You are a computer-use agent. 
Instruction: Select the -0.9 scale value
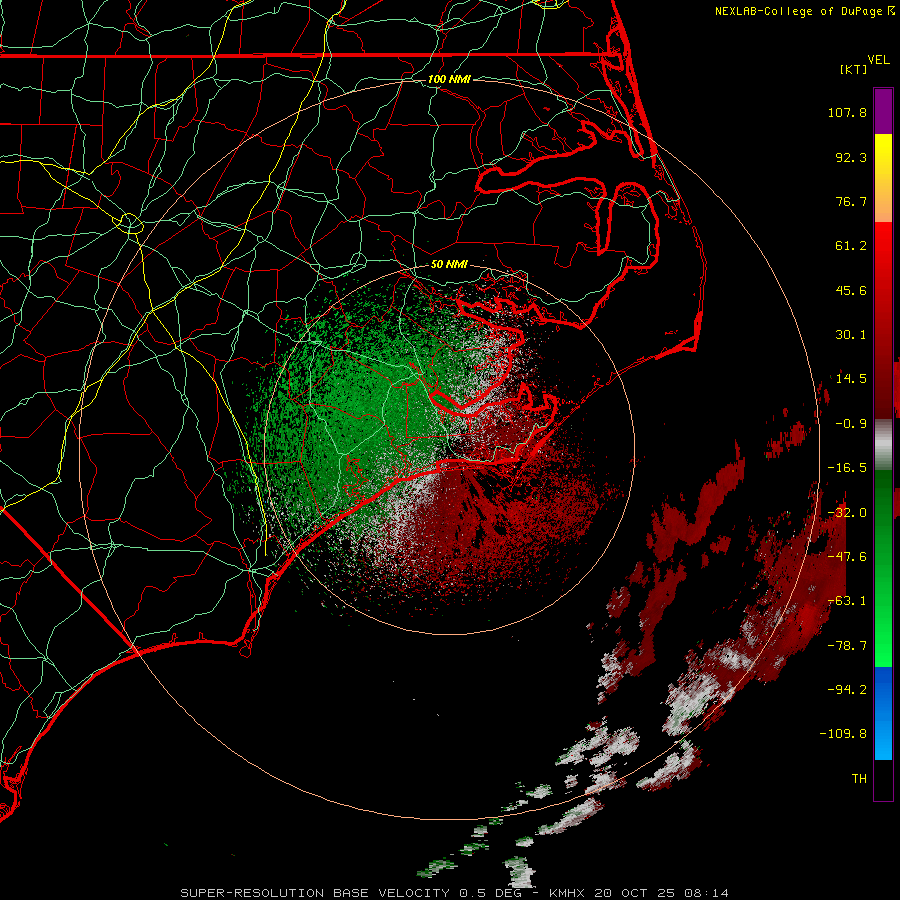(x=851, y=424)
